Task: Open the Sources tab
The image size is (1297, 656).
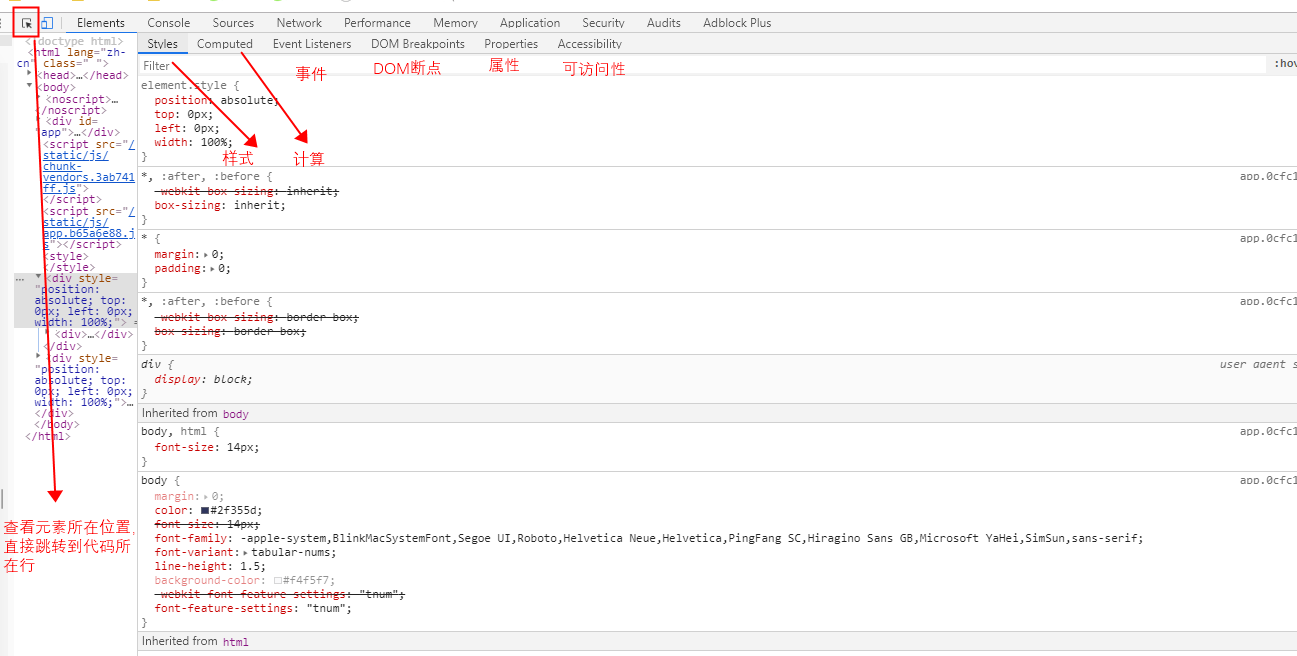Action: pyautogui.click(x=233, y=23)
